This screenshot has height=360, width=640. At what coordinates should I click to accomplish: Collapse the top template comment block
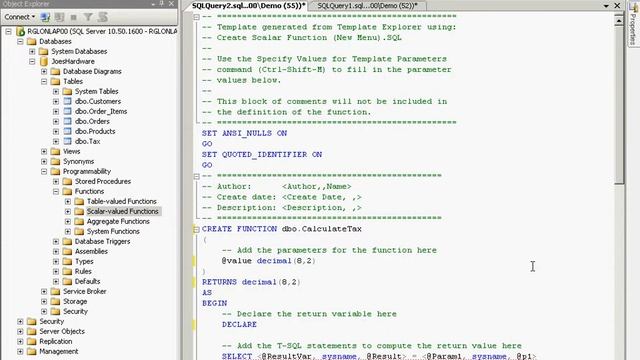click(x=196, y=17)
